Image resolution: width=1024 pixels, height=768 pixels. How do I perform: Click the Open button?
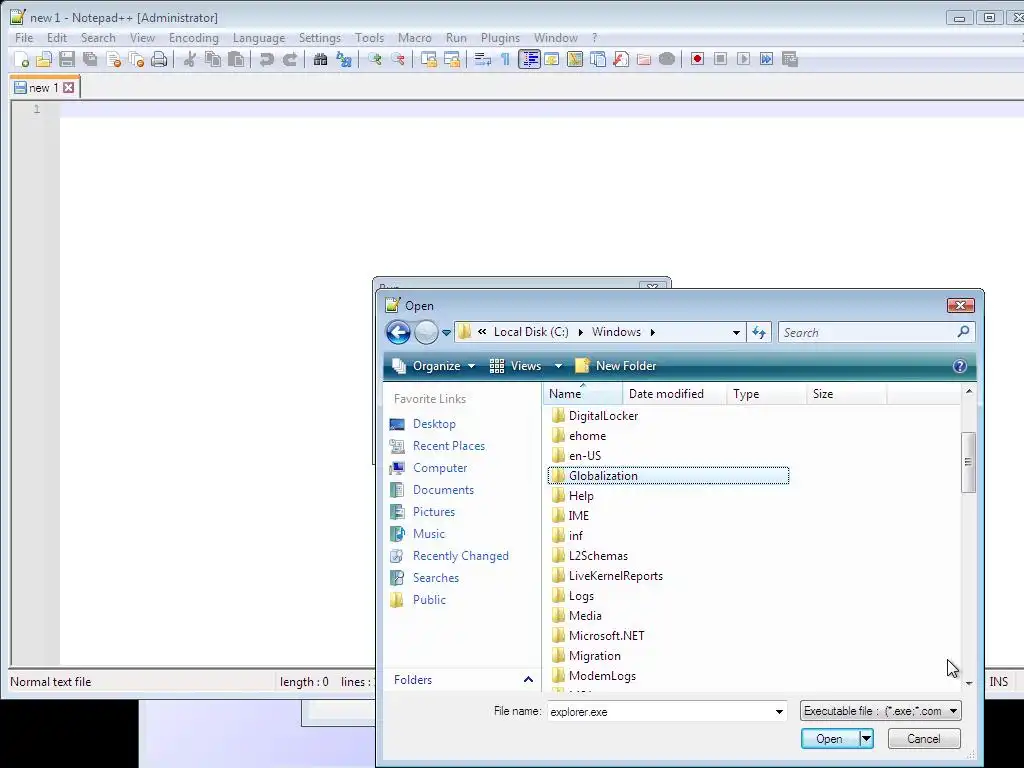click(x=829, y=739)
